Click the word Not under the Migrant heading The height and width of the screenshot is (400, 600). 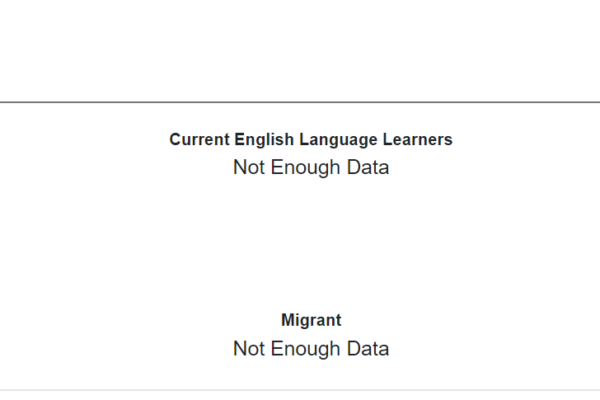249,349
